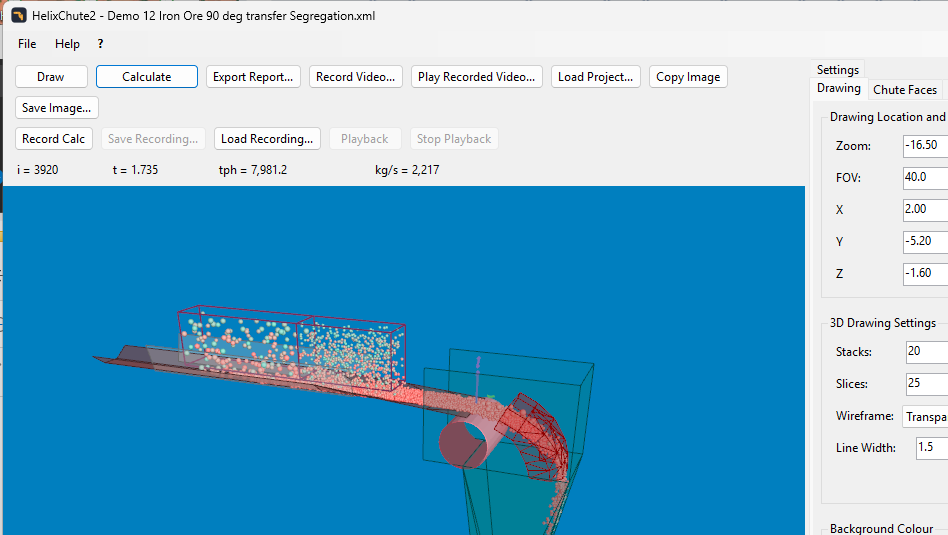Open the Wireframe dropdown
The width and height of the screenshot is (948, 535).
(x=925, y=417)
